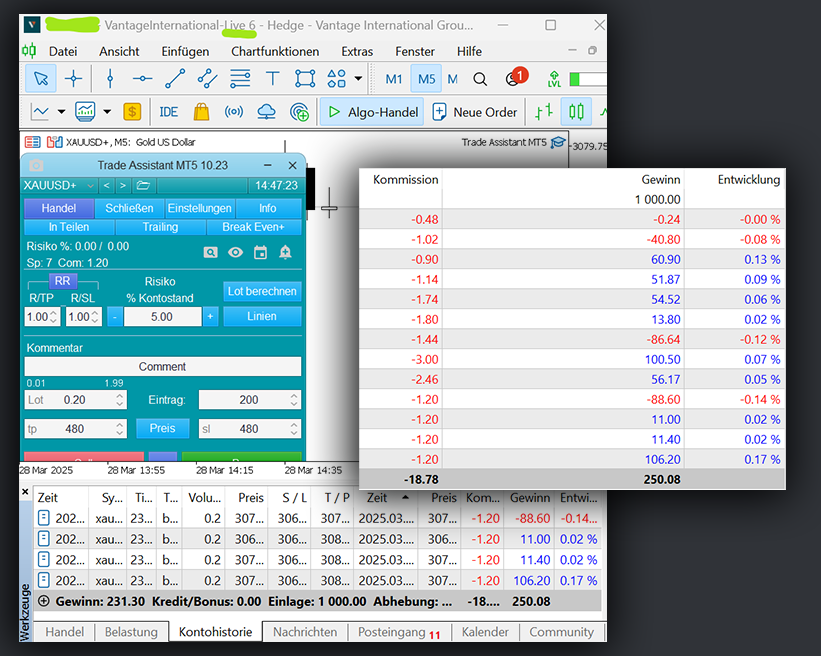Click the green connection progress bar

click(588, 79)
